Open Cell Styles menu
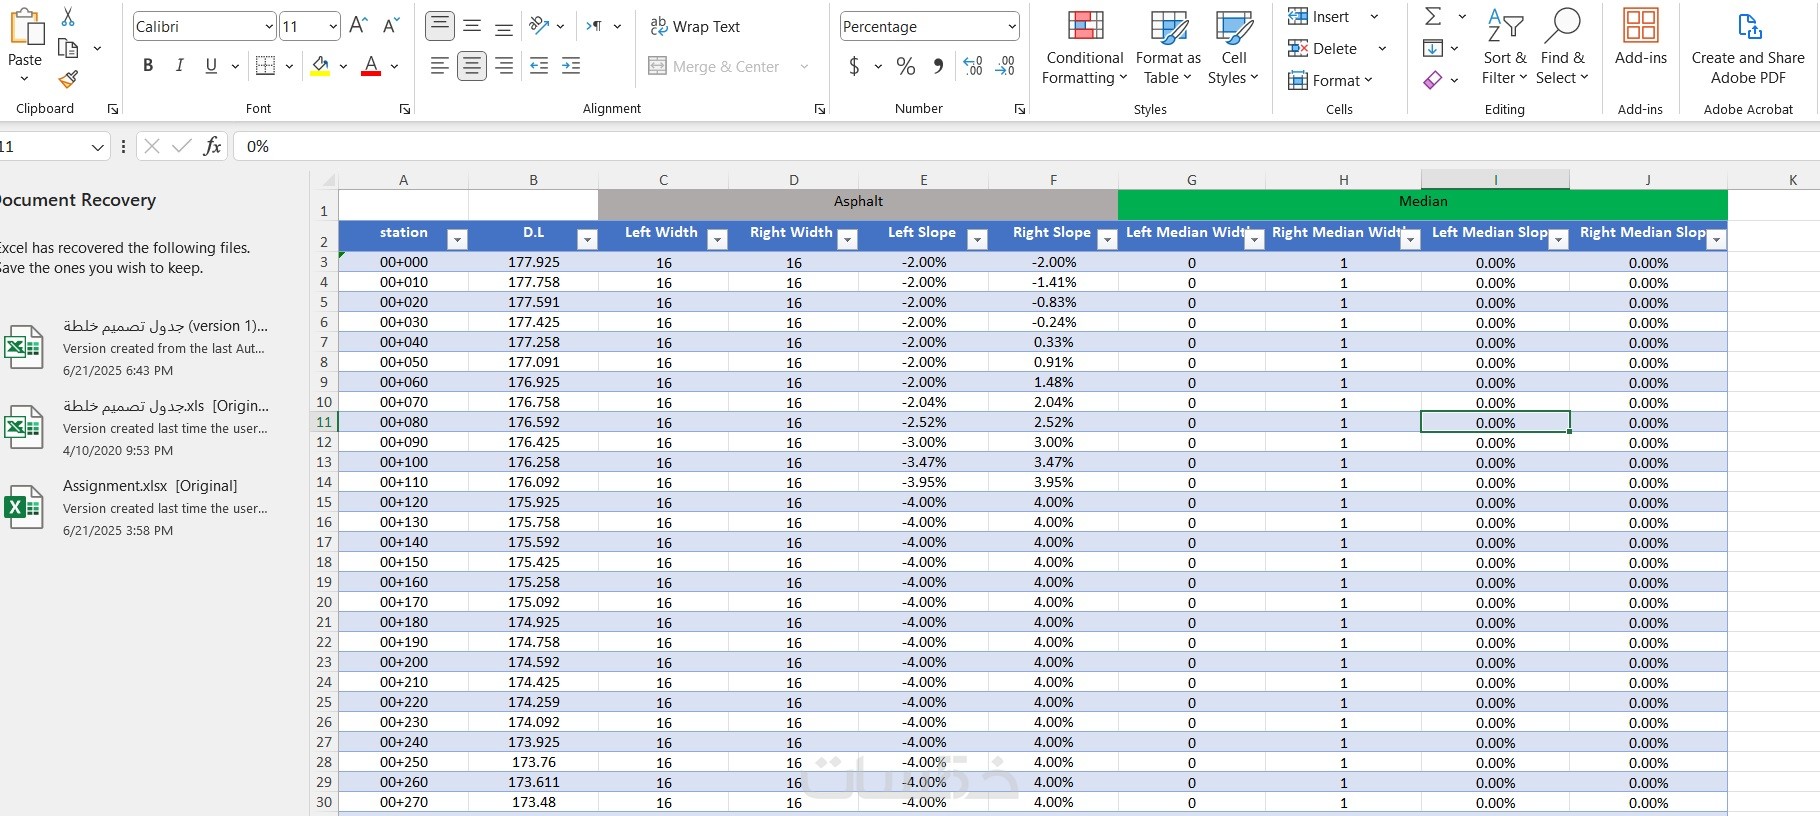 [1233, 47]
